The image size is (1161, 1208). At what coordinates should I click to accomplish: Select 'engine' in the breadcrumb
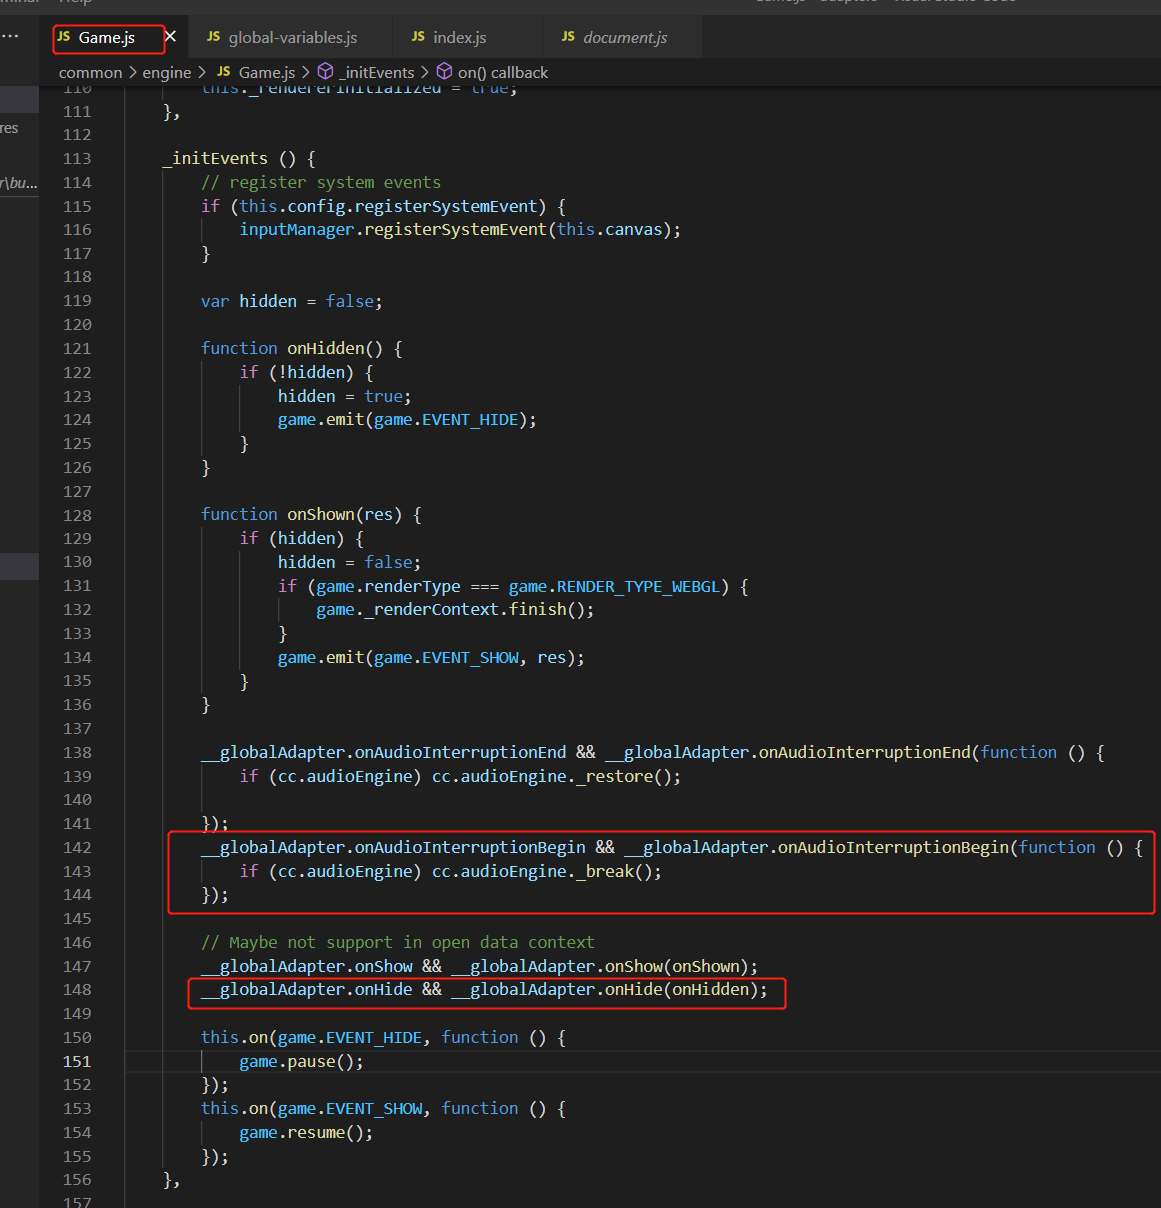(166, 73)
